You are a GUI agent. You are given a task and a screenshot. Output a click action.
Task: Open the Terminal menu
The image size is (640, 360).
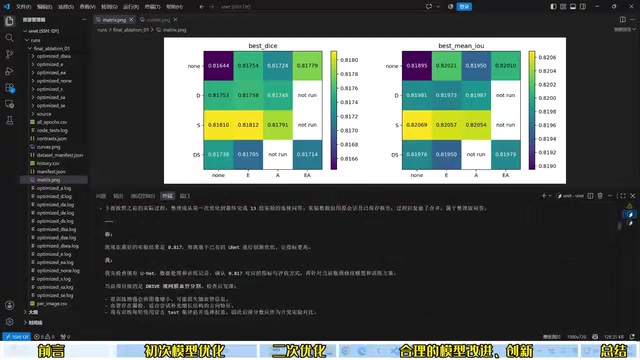(x=152, y=7)
